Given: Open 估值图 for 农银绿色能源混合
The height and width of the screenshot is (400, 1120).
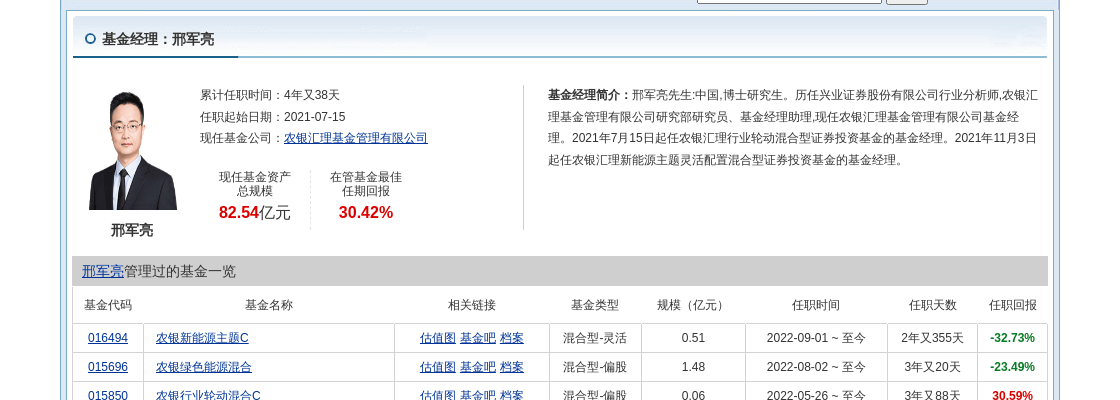Looking at the screenshot, I should (x=438, y=367).
